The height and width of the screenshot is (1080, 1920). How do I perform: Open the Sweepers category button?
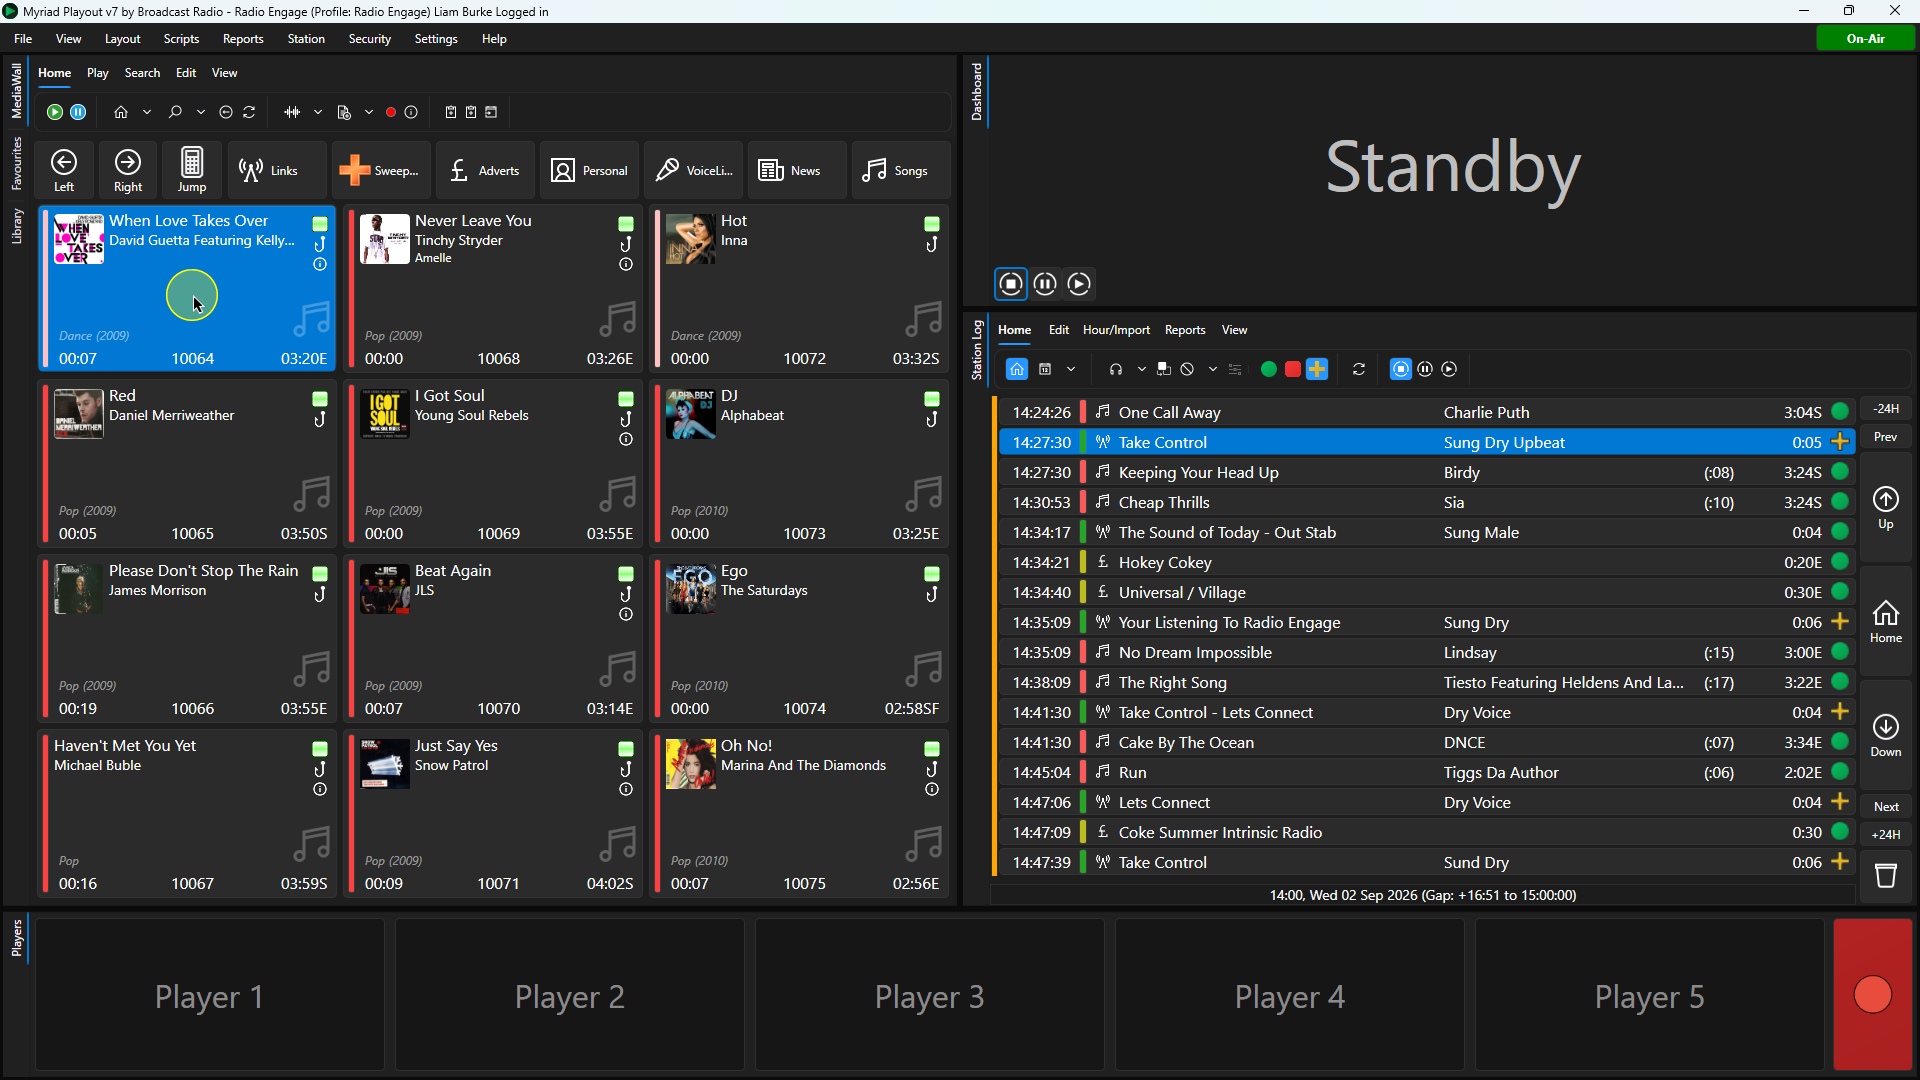coord(381,170)
